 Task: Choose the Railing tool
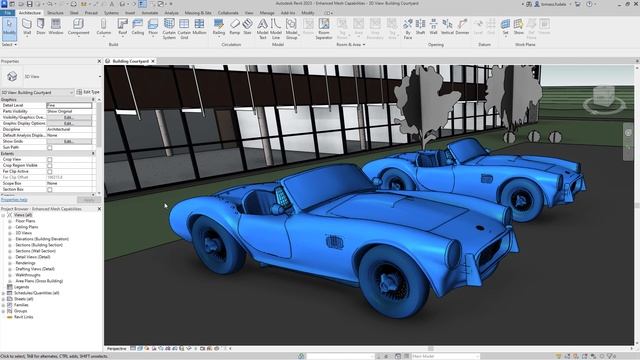pos(219,27)
